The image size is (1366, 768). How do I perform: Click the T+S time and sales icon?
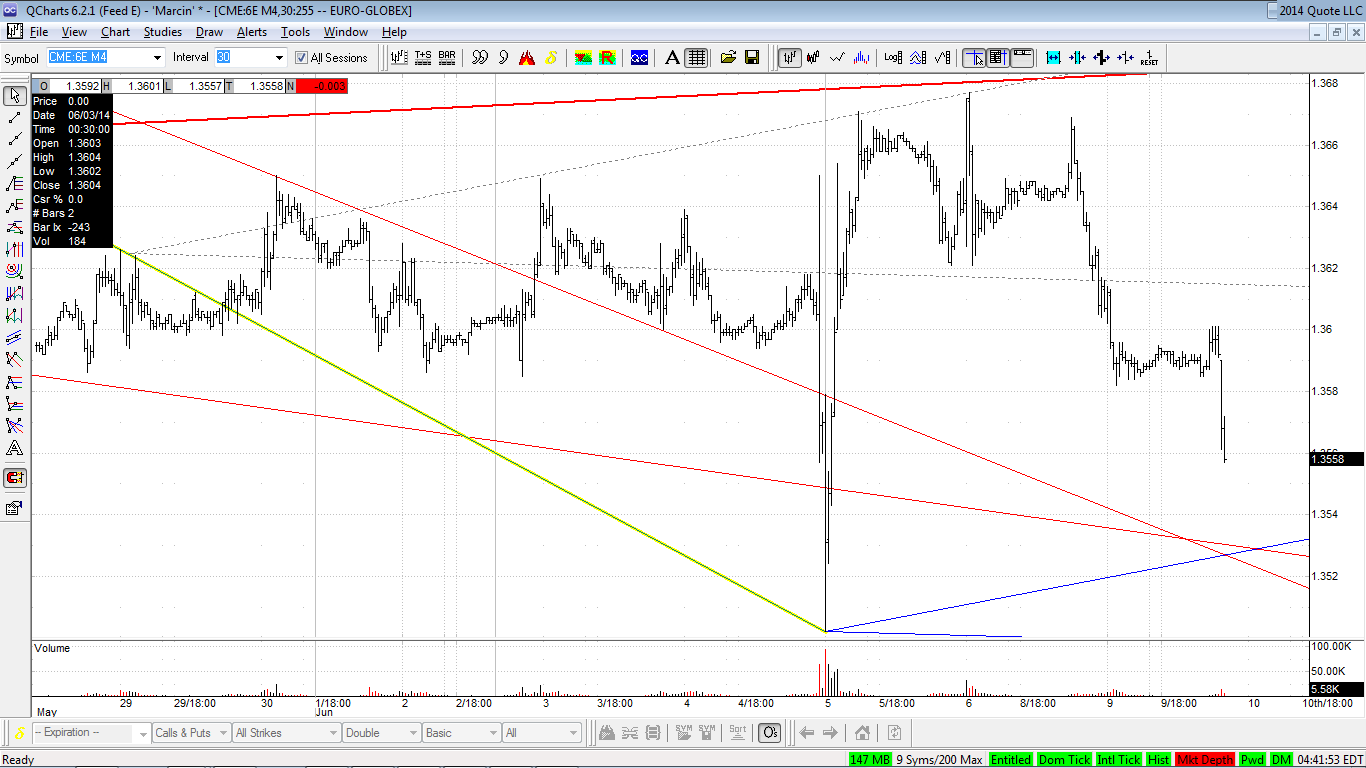(x=423, y=58)
